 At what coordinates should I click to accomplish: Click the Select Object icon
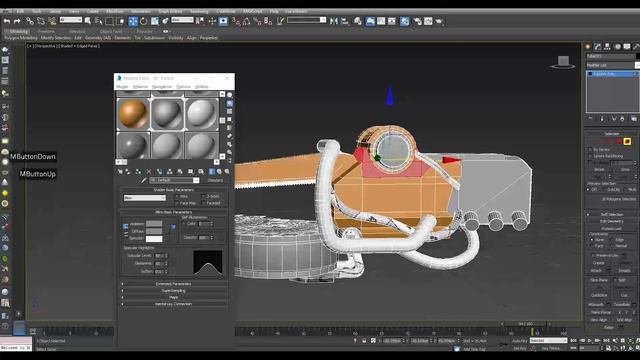(x=87, y=21)
